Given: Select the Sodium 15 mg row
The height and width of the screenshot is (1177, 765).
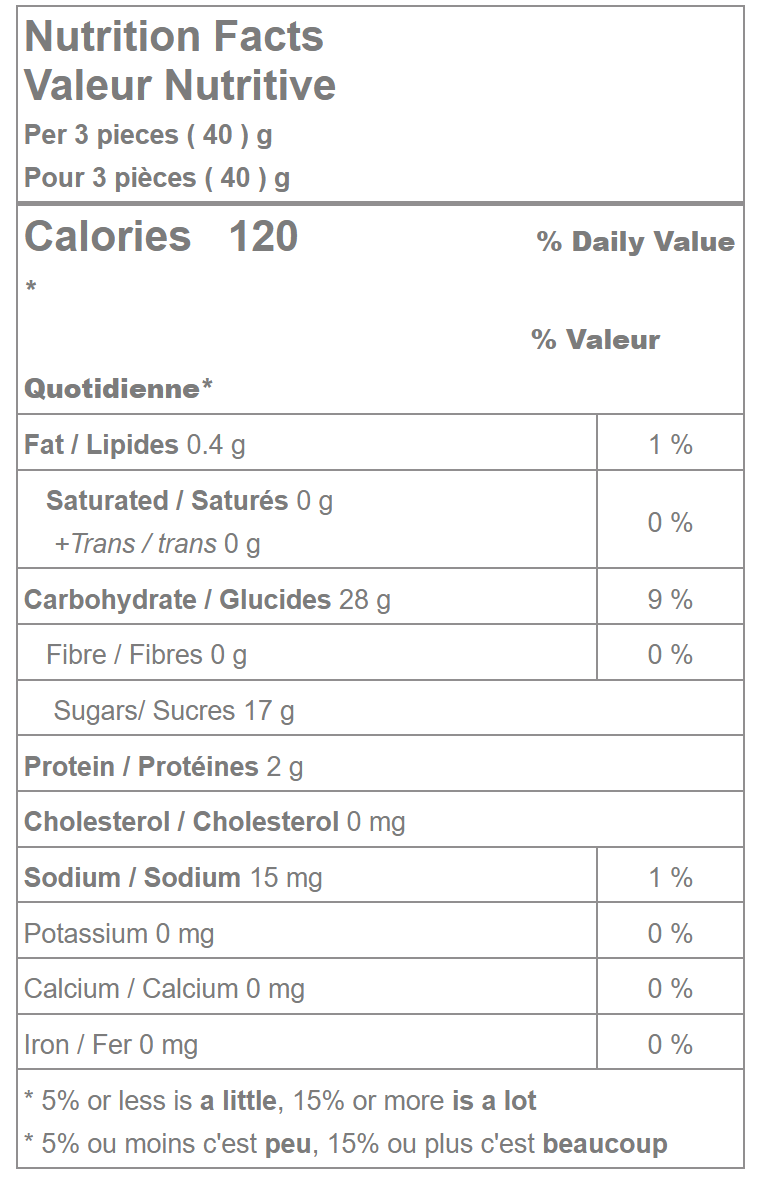Looking at the screenshot, I should click(173, 878).
